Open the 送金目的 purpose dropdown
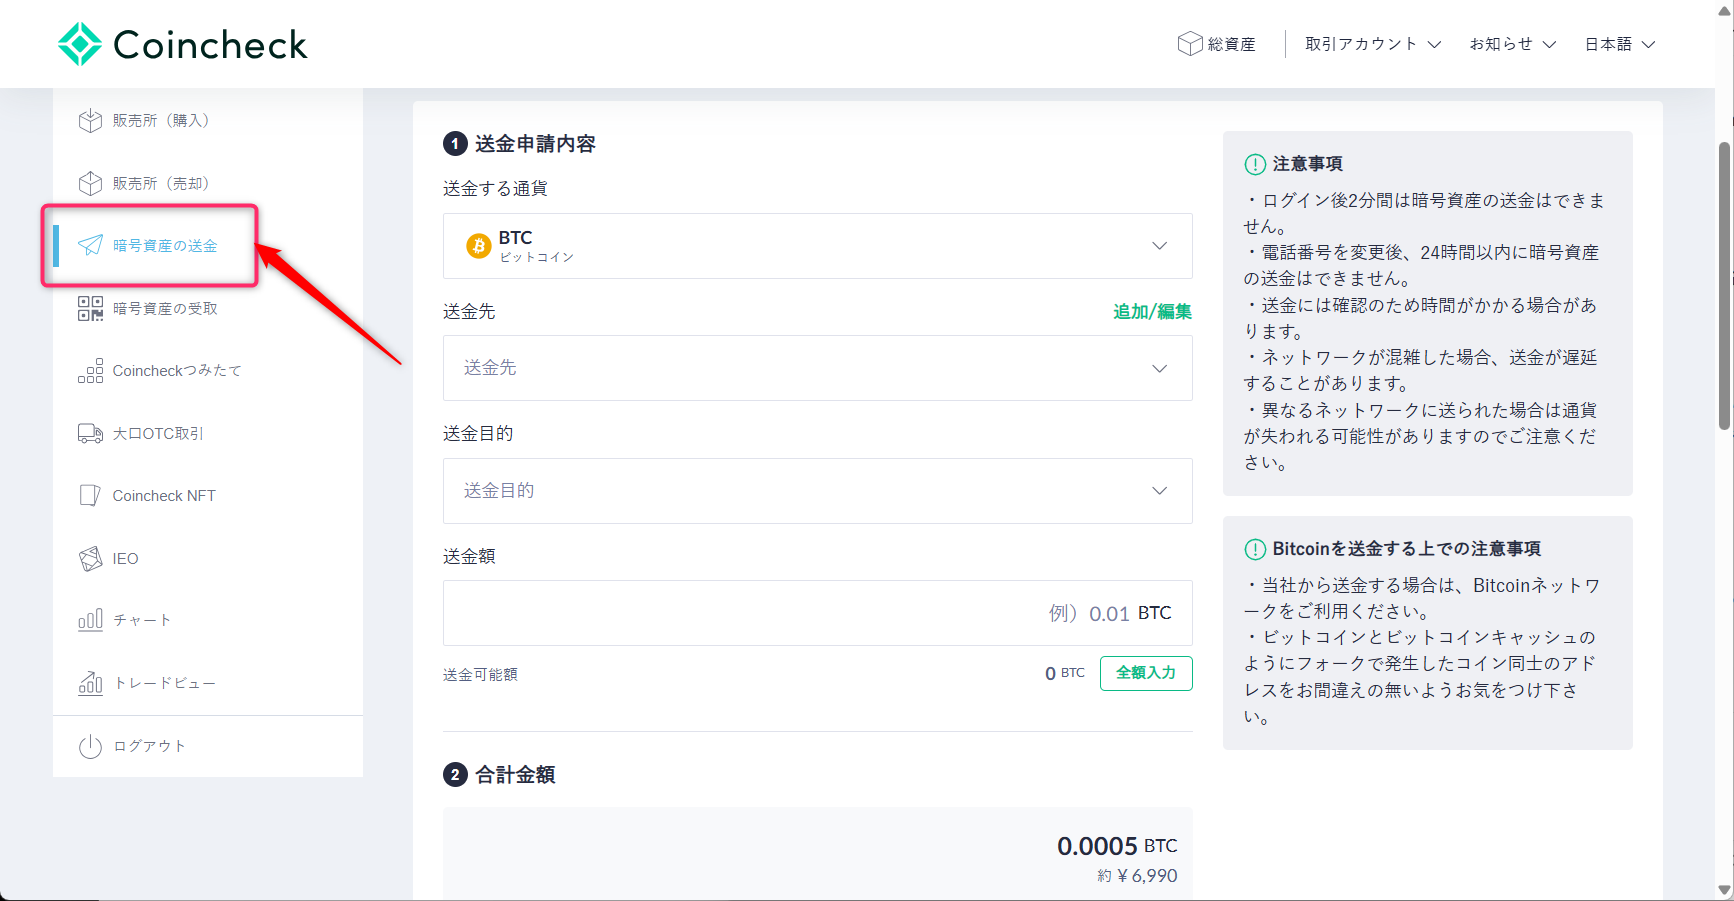The width and height of the screenshot is (1734, 901). (817, 490)
